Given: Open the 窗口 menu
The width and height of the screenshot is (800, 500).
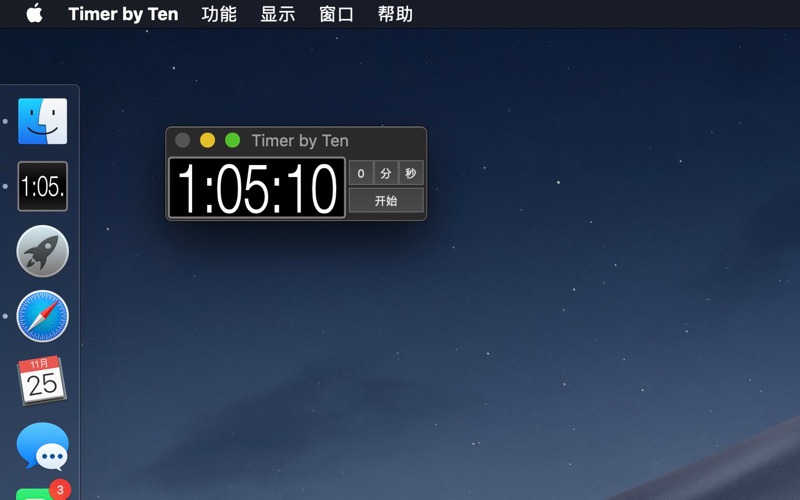Looking at the screenshot, I should (336, 14).
